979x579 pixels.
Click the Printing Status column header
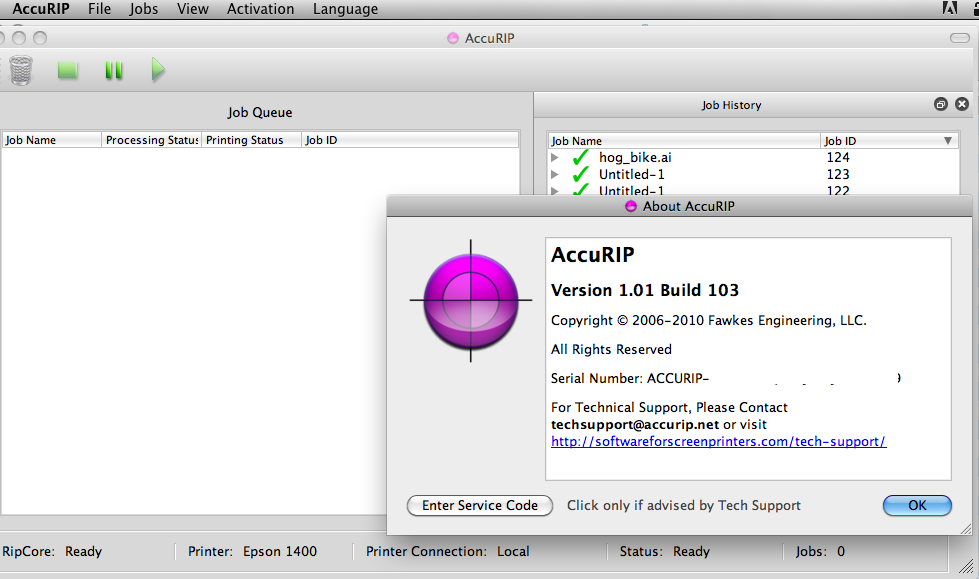251,140
